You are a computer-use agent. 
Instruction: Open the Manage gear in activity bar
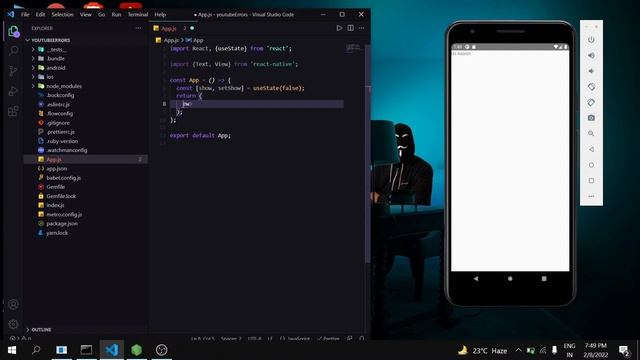(x=13, y=324)
